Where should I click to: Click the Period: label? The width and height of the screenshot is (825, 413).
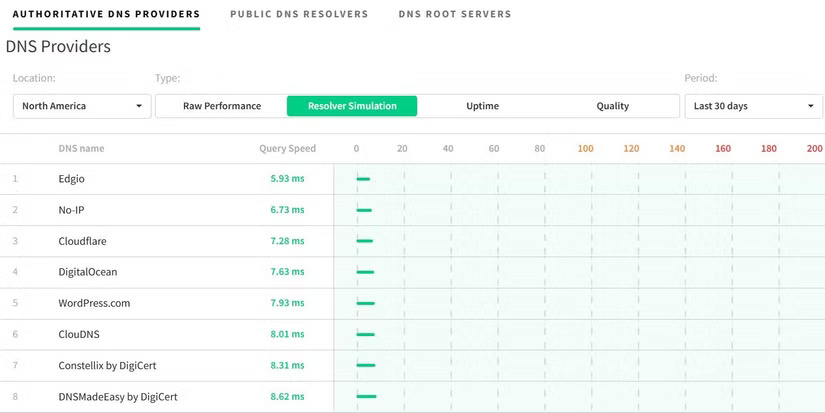[x=701, y=78]
